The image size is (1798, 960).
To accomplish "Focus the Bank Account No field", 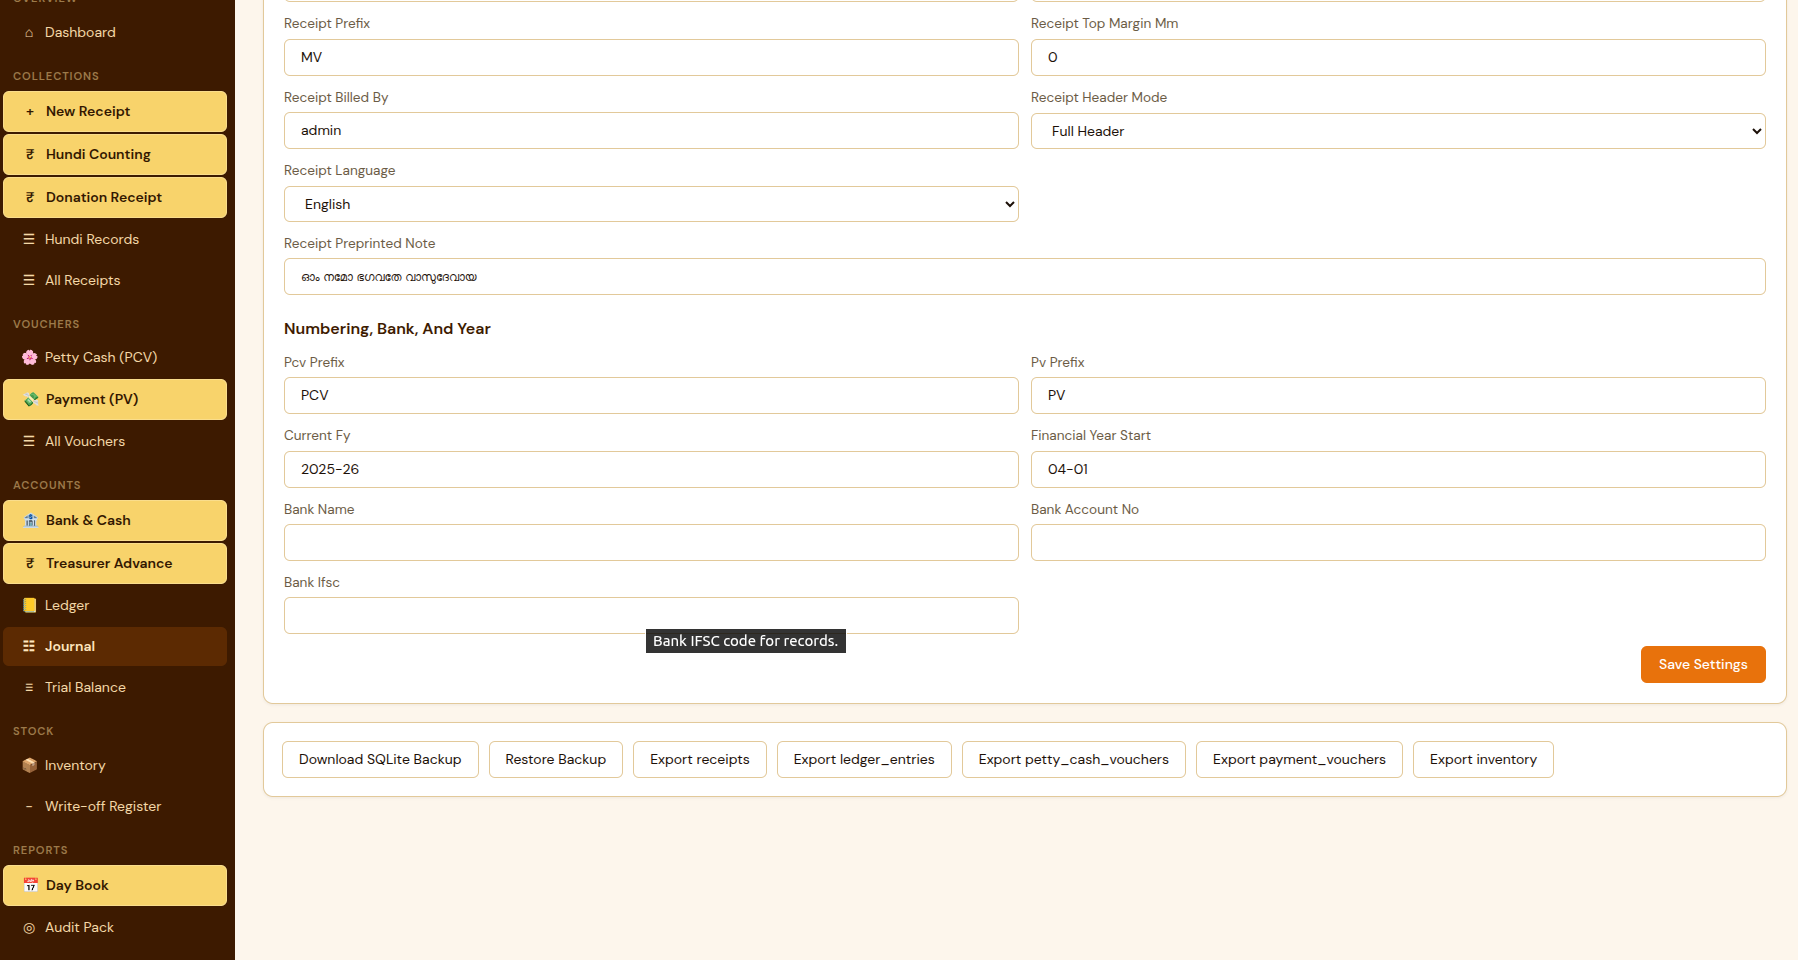I will (x=1398, y=543).
